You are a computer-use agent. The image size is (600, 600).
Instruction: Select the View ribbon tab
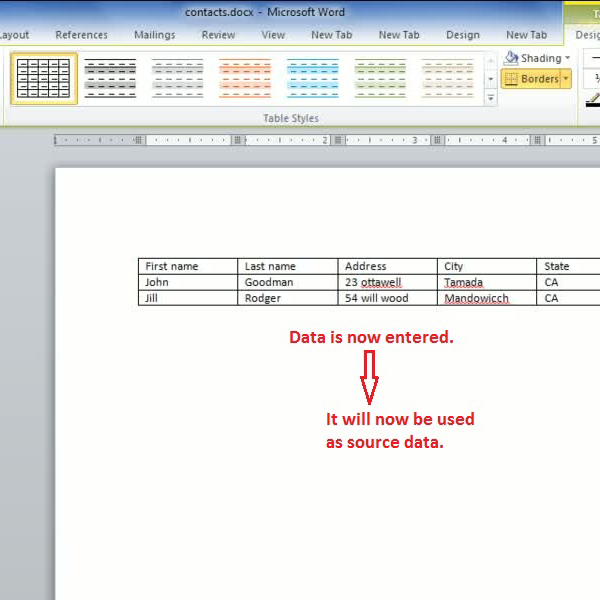click(x=273, y=35)
